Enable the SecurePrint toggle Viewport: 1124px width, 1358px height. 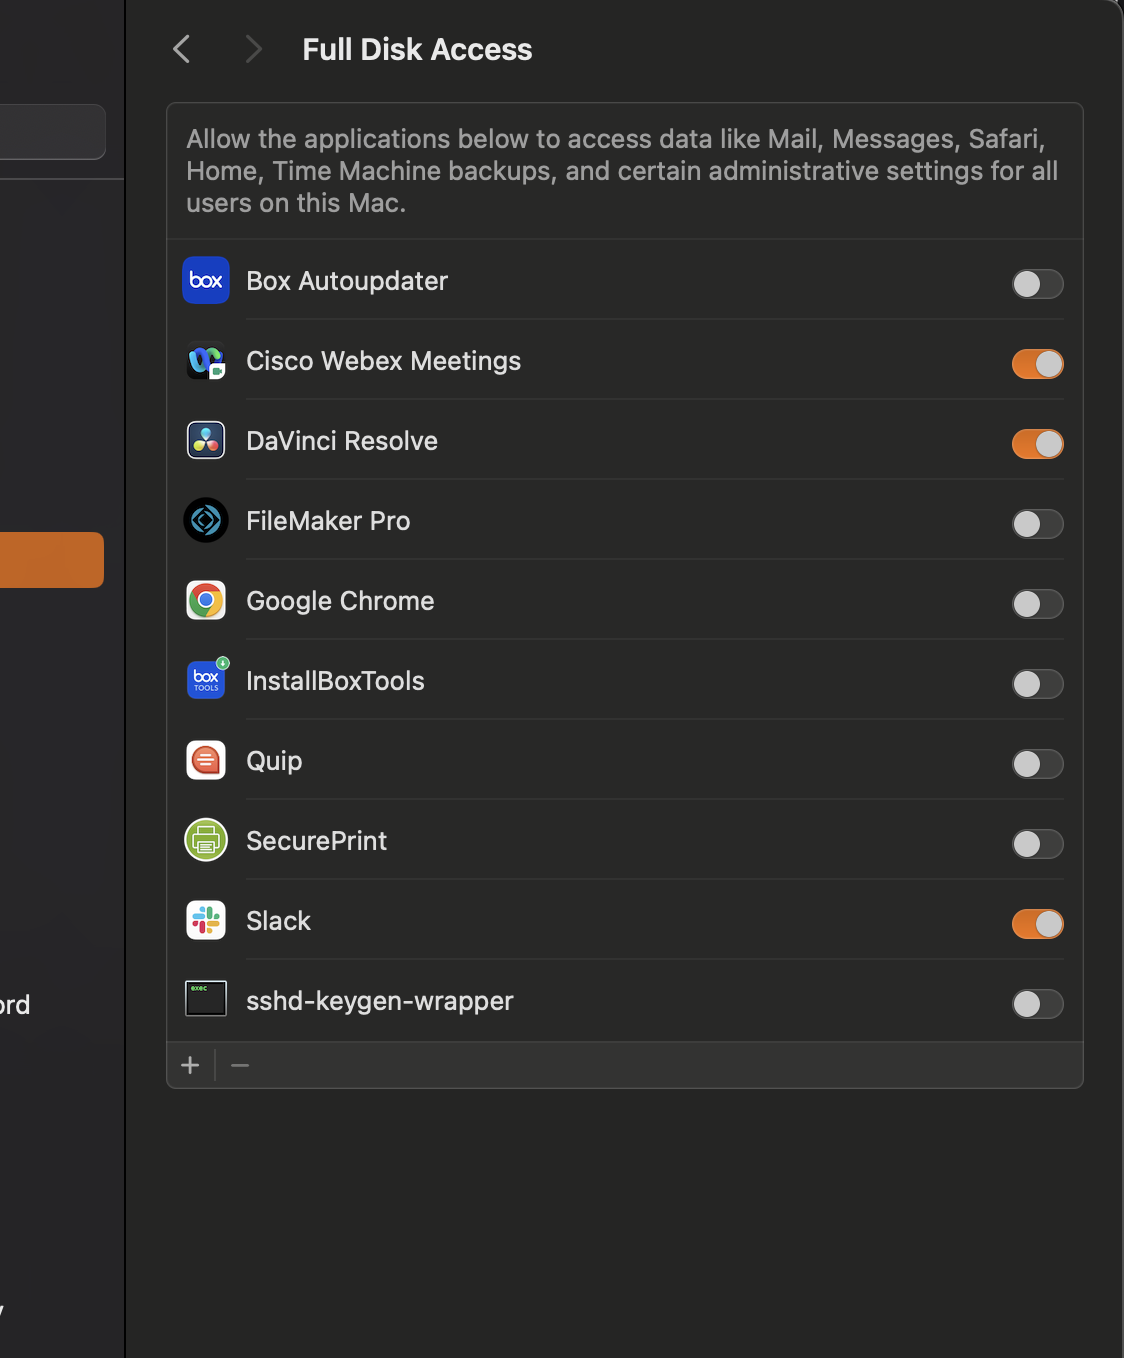(1037, 844)
